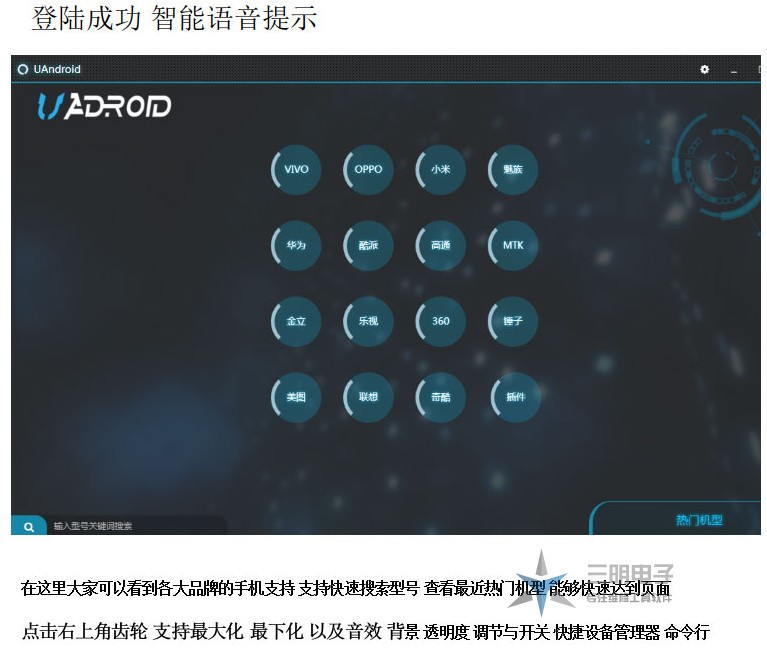This screenshot has width=767, height=649.
Task: Select the VIVO brand circle
Action: (296, 169)
